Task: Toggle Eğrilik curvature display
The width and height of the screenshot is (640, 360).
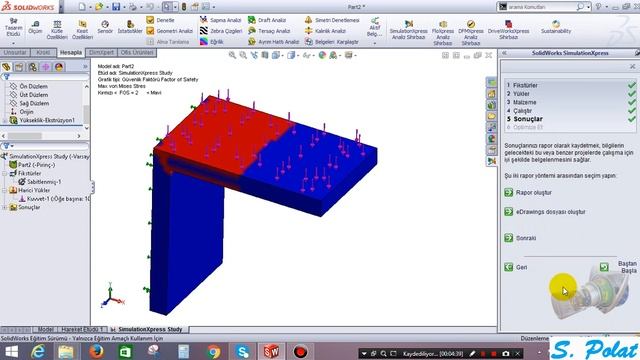Action: point(211,42)
